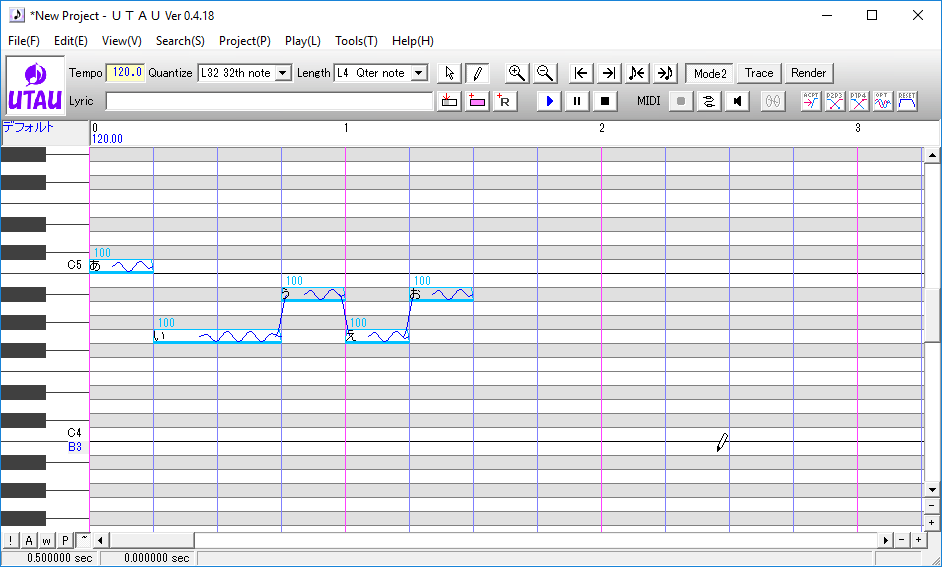Click the MIDI record circle button
The image size is (942, 567).
681,101
